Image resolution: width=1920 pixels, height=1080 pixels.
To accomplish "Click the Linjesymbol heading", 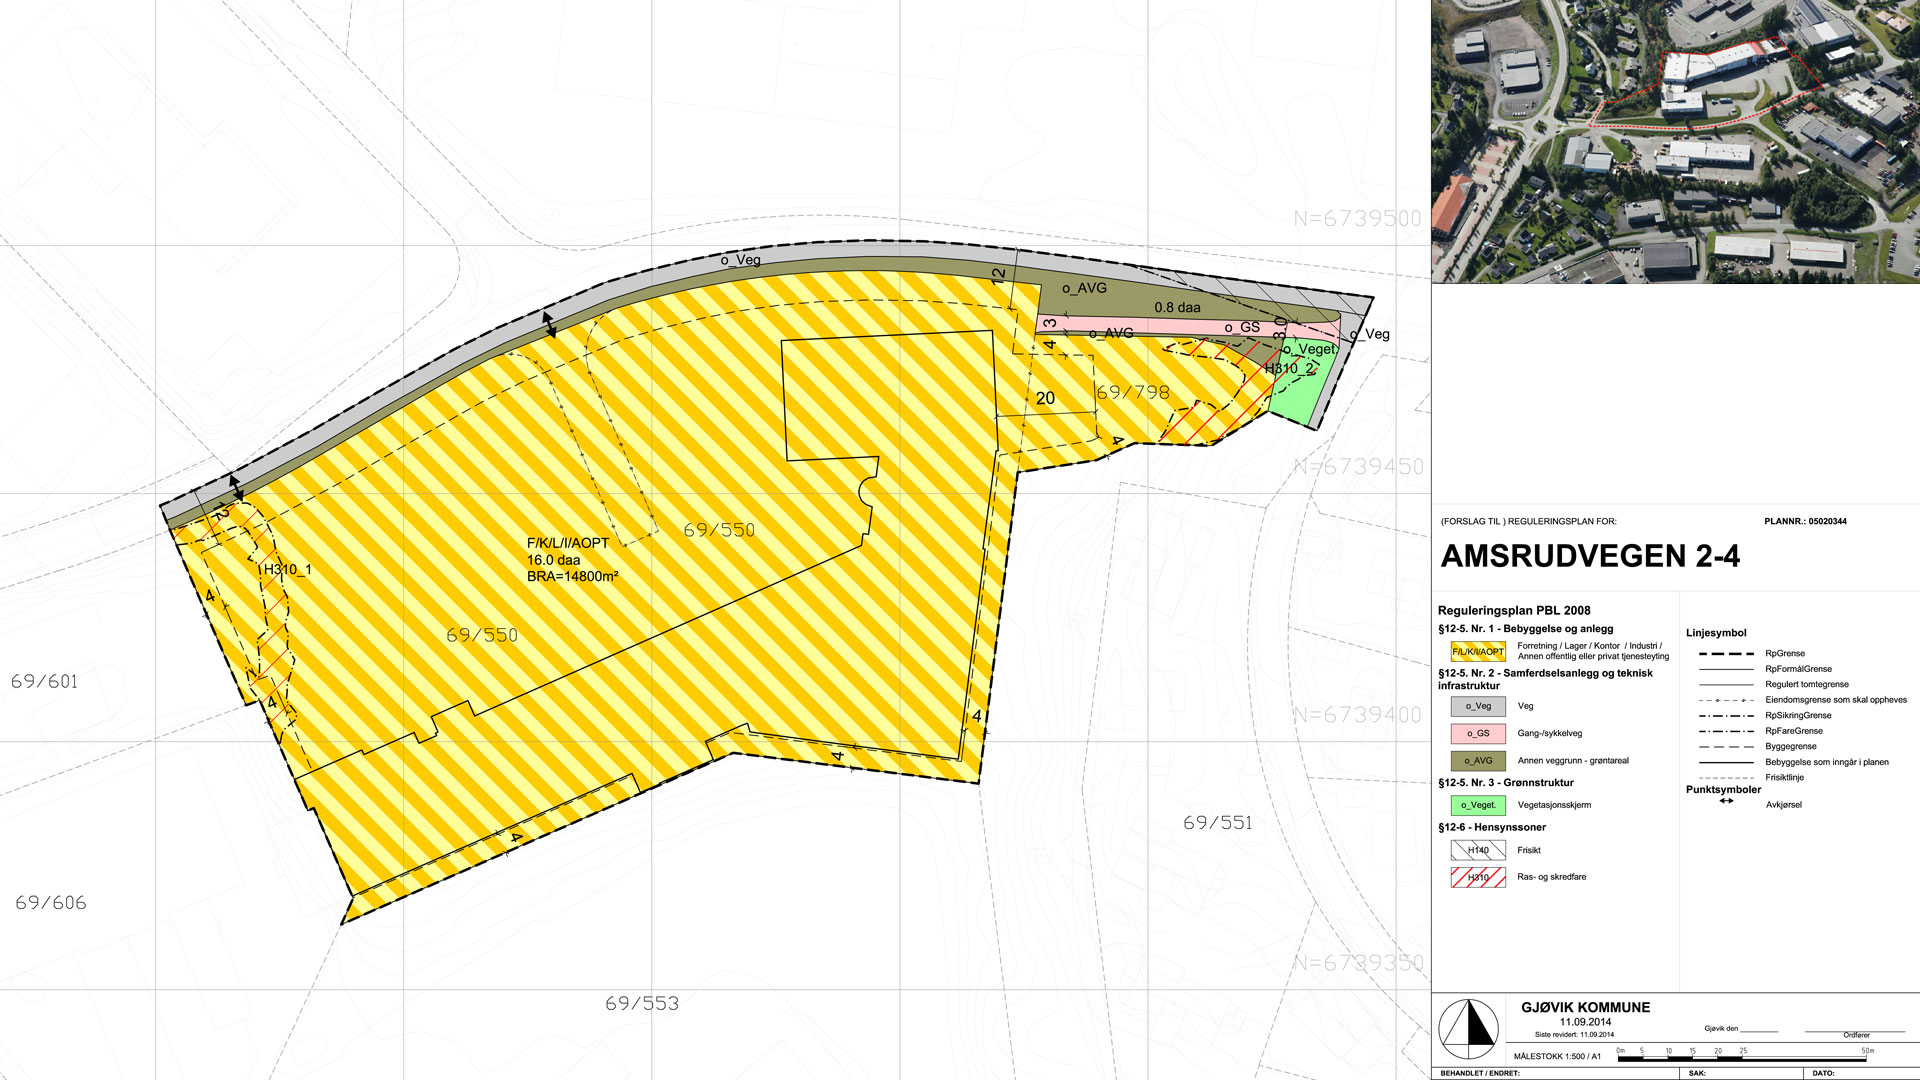I will [1716, 633].
